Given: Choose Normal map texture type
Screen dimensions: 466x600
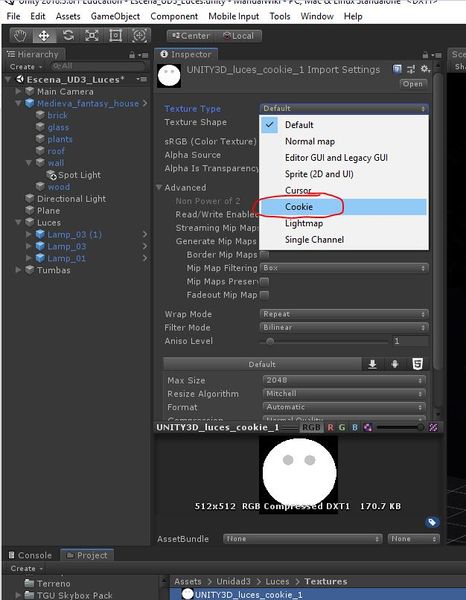Looking at the screenshot, I should coord(344,142).
